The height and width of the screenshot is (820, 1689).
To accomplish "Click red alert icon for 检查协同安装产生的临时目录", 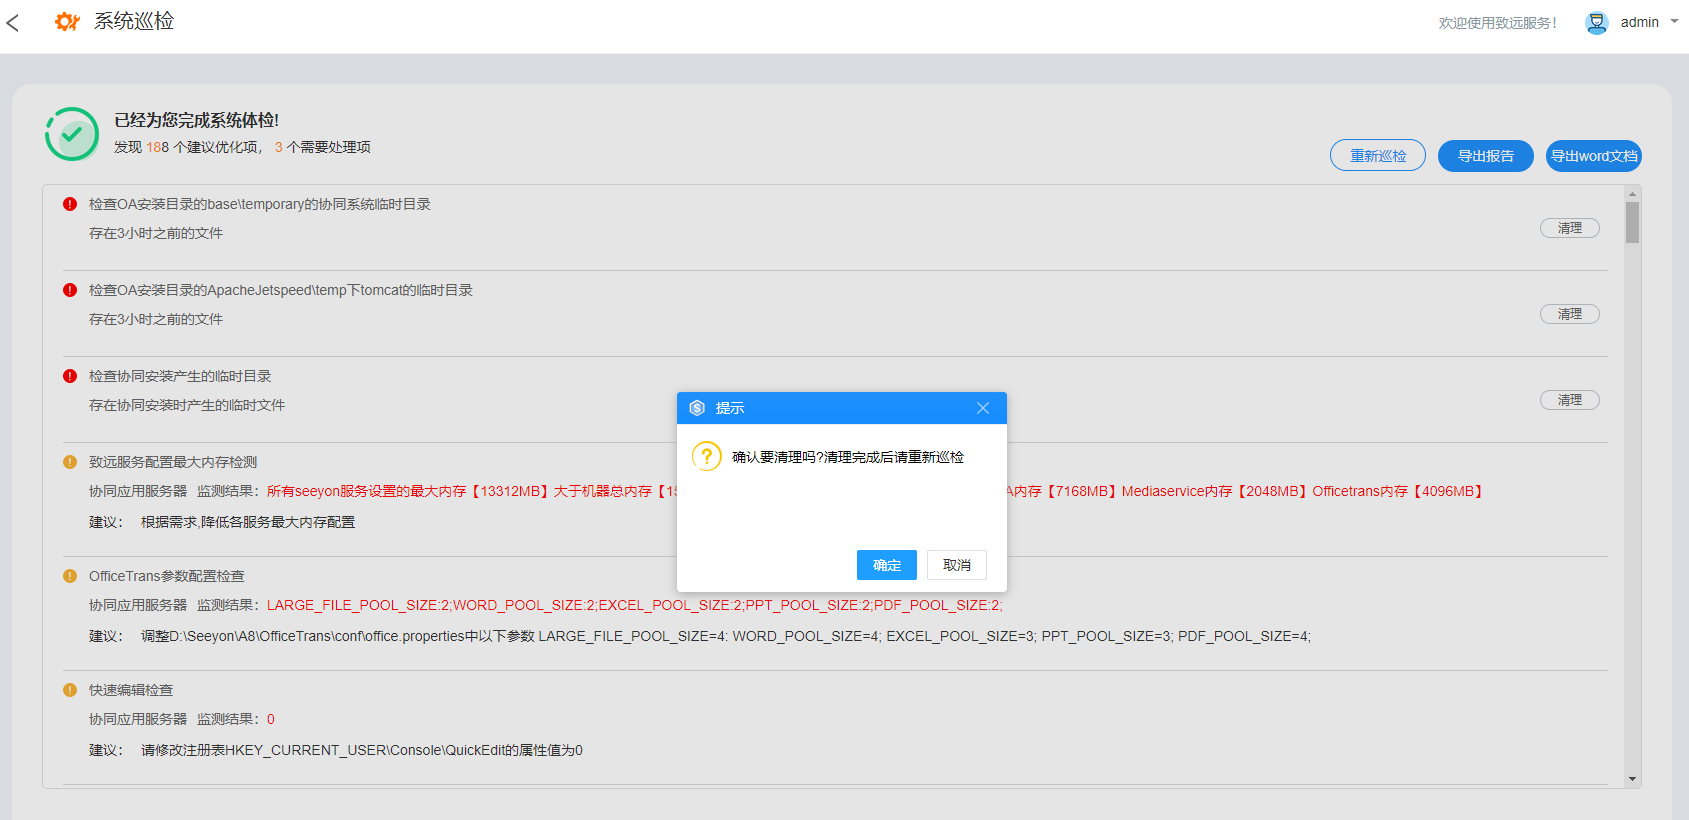I will tap(70, 376).
